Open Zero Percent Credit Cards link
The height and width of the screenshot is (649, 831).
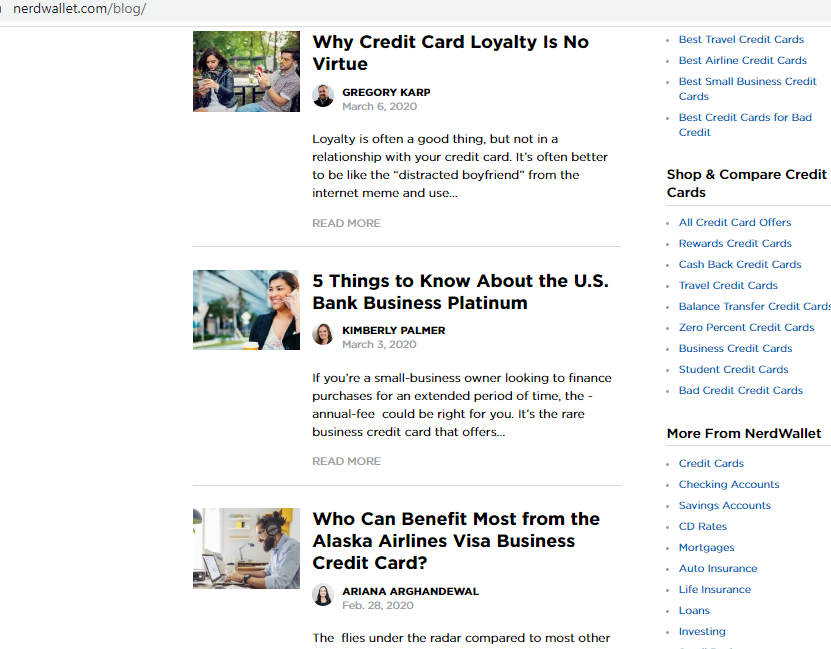747,327
